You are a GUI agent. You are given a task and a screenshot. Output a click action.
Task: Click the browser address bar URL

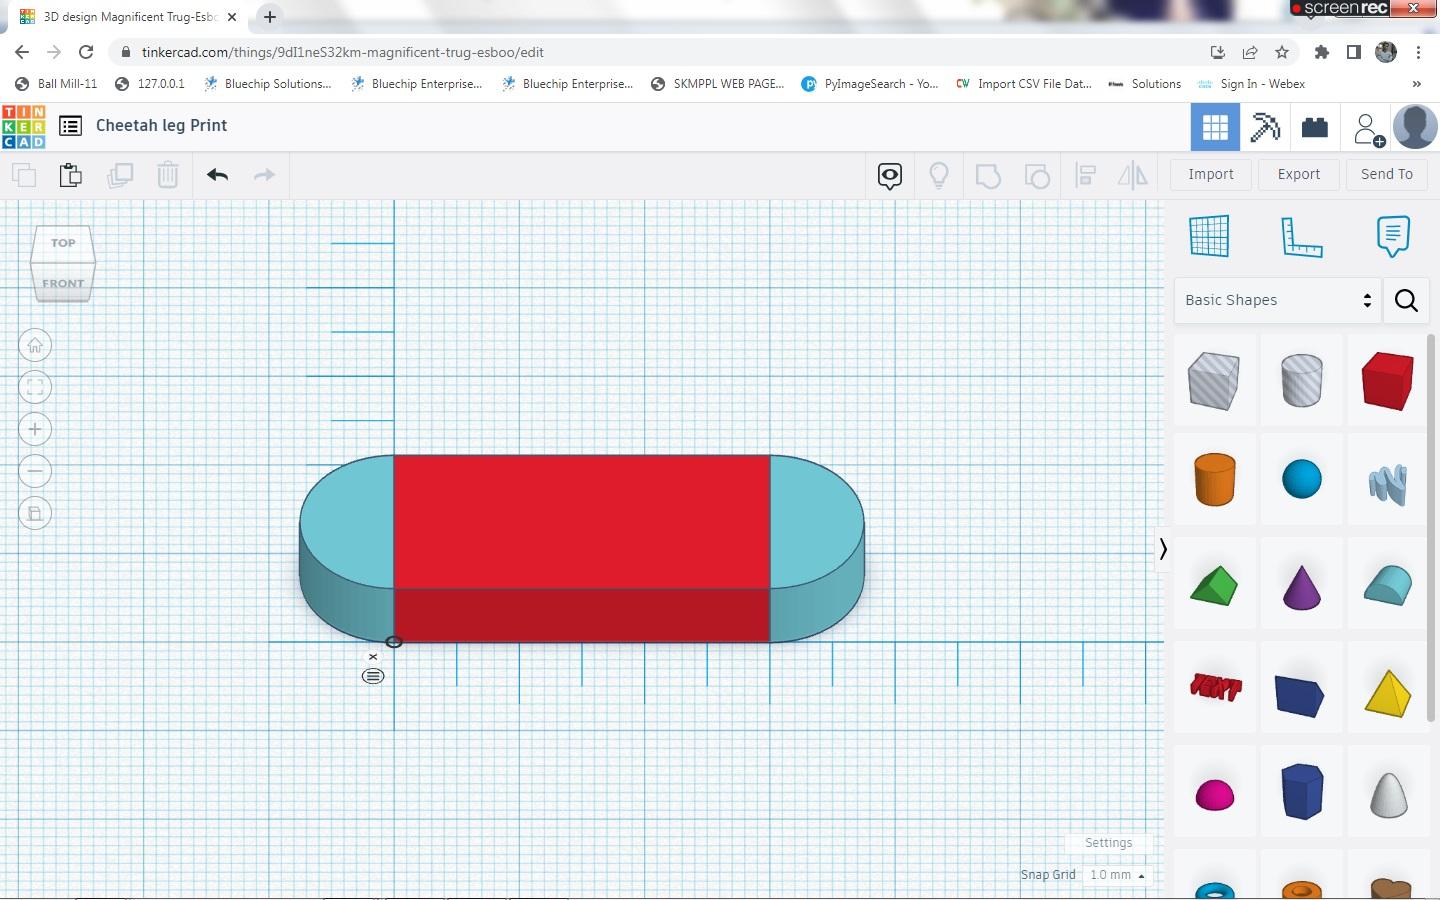point(343,52)
